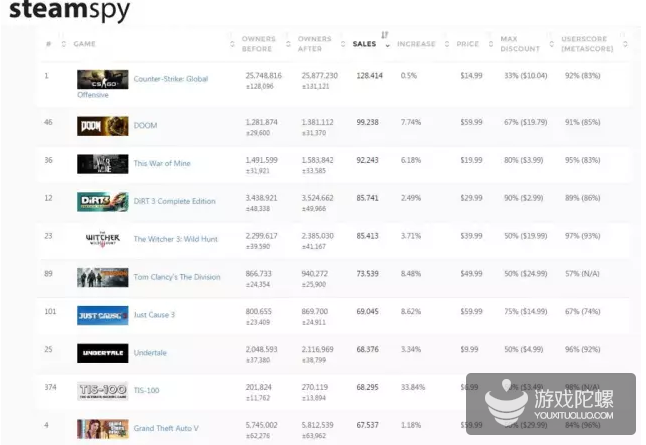The width and height of the screenshot is (646, 445).
Task: Open the TIS-100 game link
Action: point(146,390)
